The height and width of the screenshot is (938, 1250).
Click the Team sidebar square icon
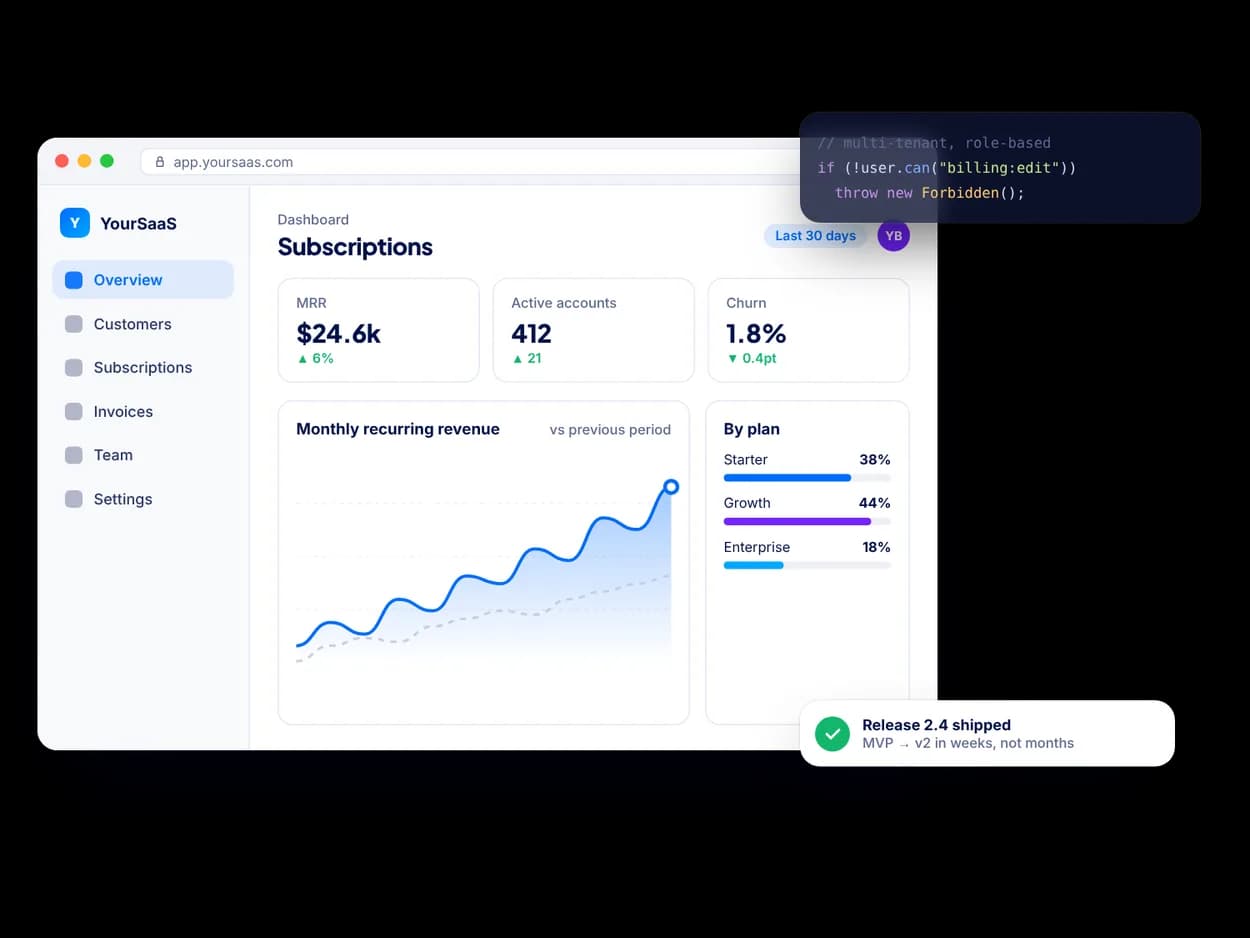point(74,455)
